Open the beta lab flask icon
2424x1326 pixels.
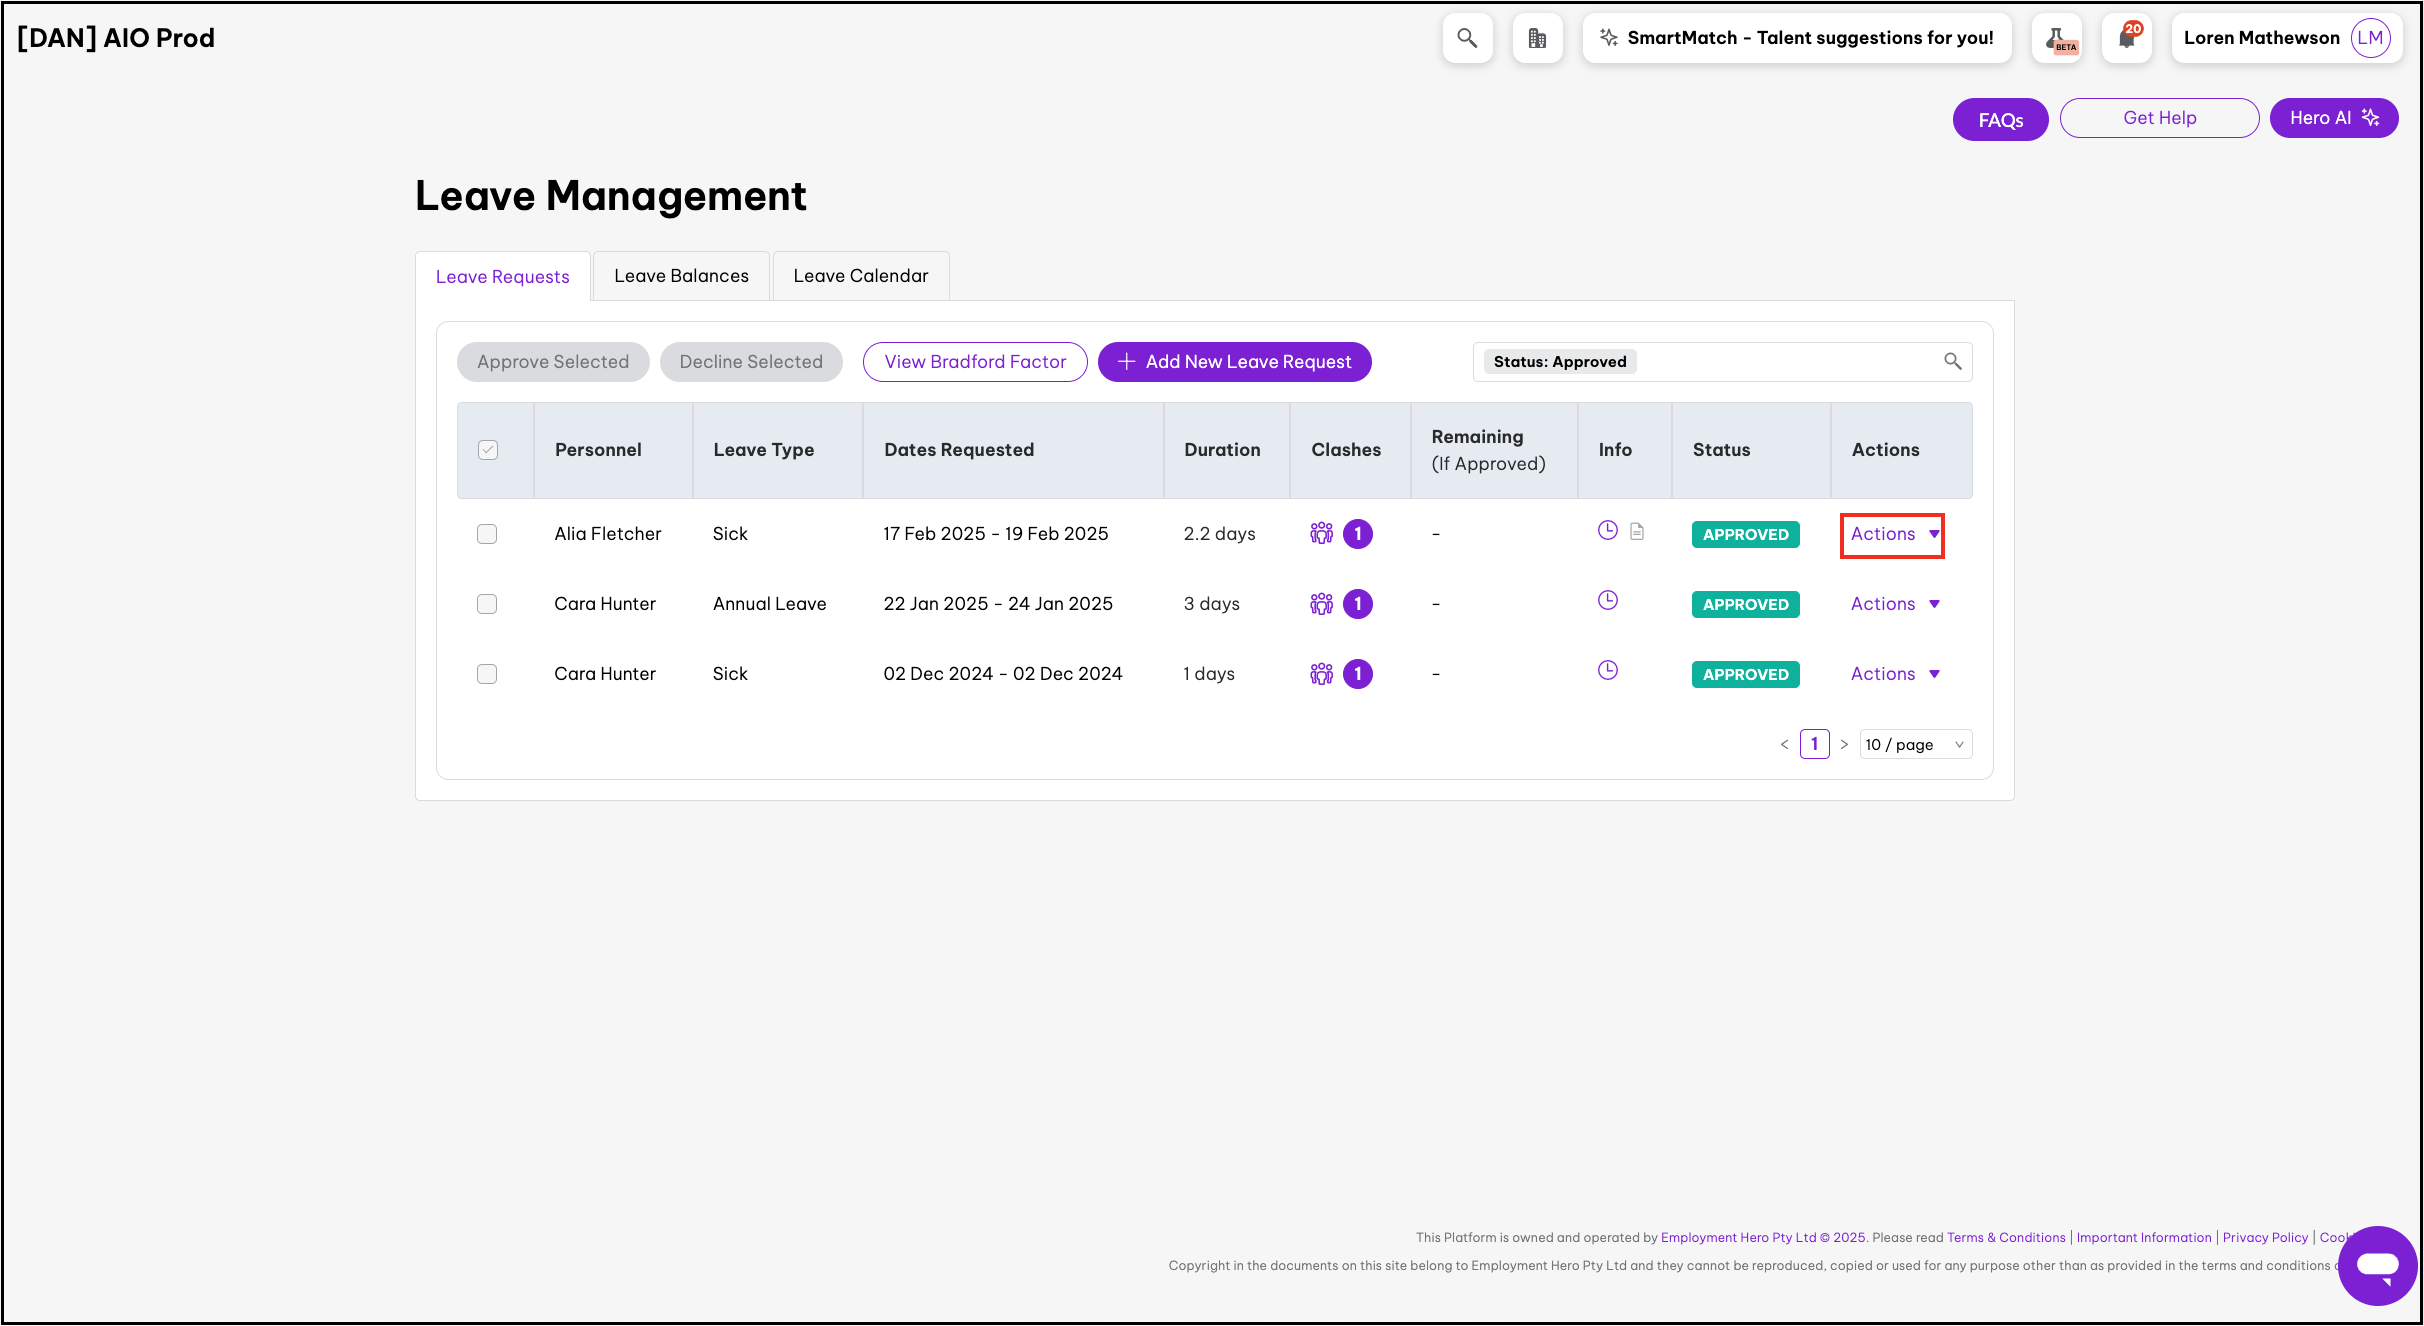2058,39
